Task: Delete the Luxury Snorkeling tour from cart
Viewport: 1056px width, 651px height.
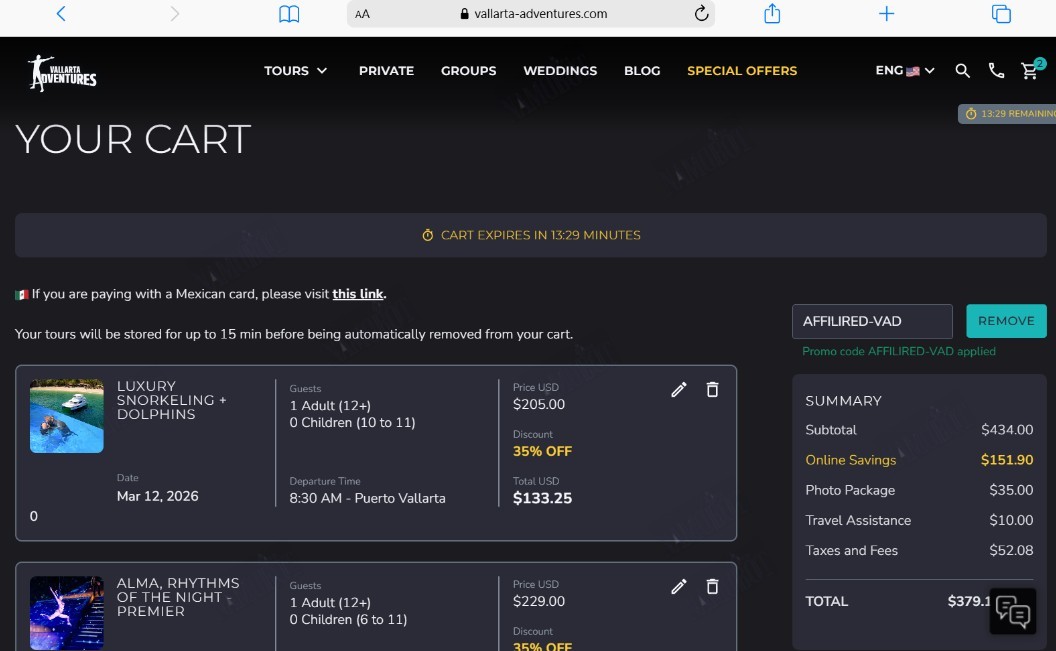Action: coord(712,389)
